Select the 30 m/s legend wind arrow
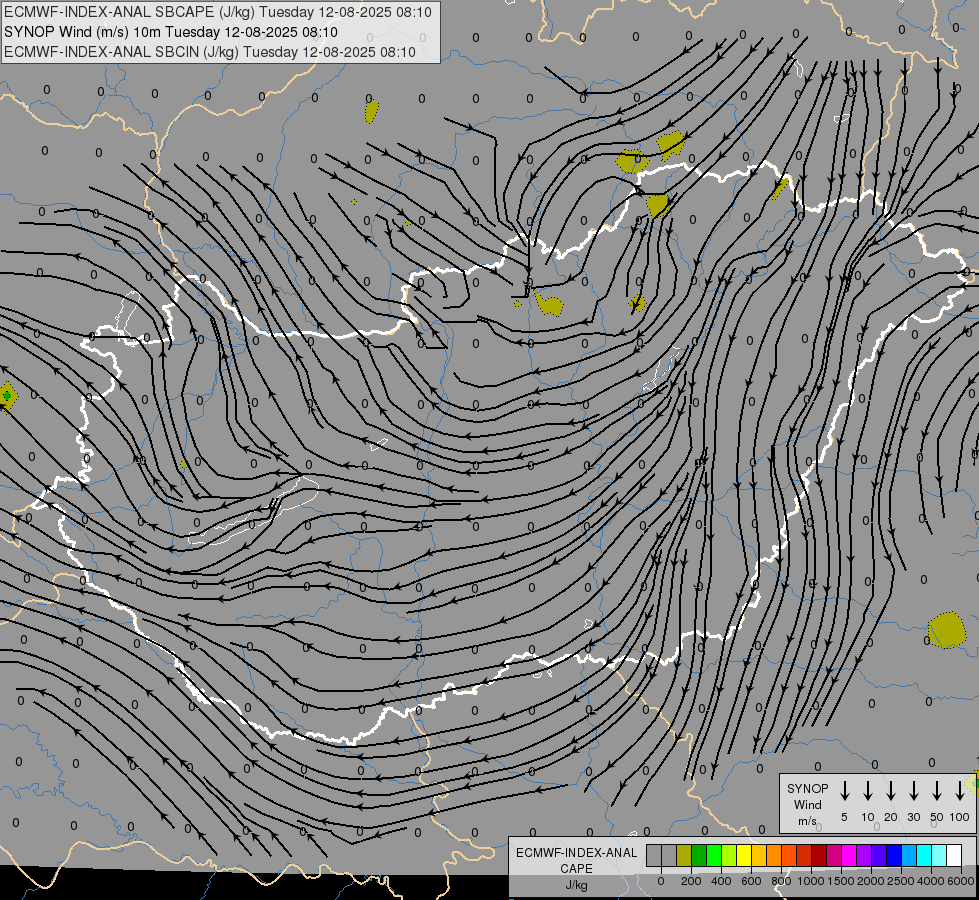Viewport: 979px width, 900px height. 914,791
